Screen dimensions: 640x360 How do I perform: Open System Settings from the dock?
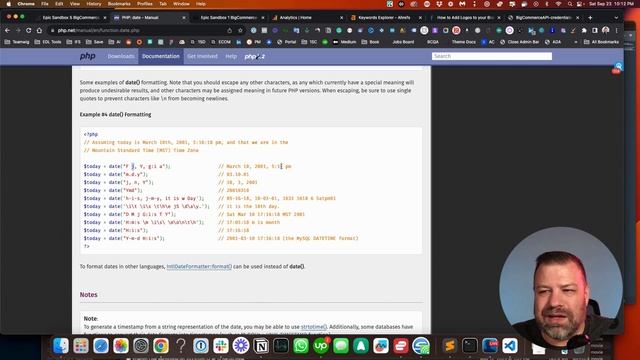pos(141,346)
